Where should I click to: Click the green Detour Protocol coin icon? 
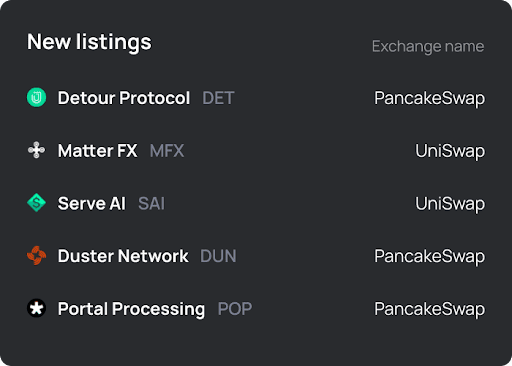36,98
